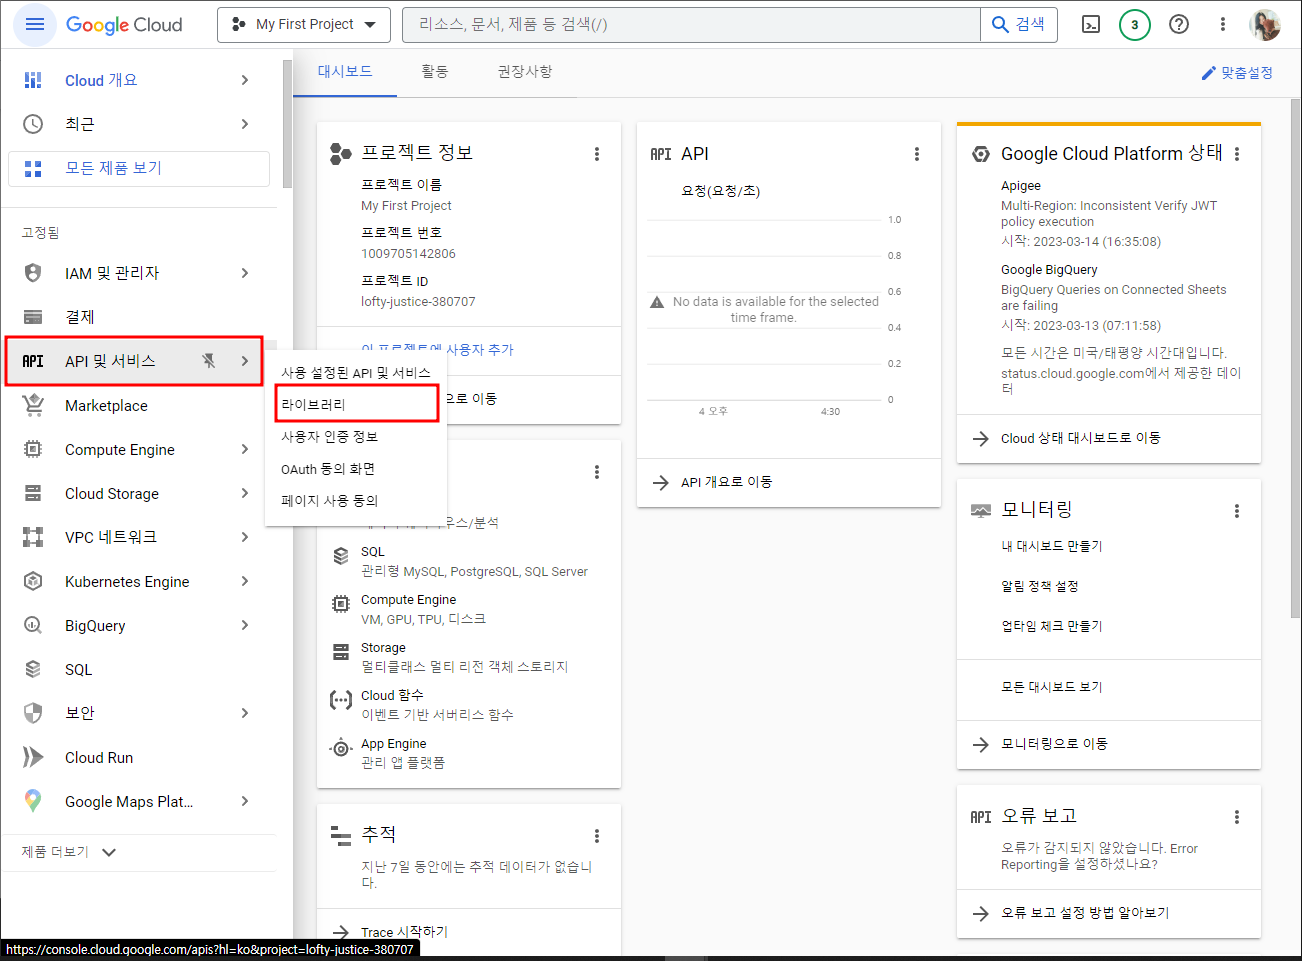Open 오류 보고 설정 방법 알아보기 link
Screen dimensions: 1302x961
tap(1085, 913)
